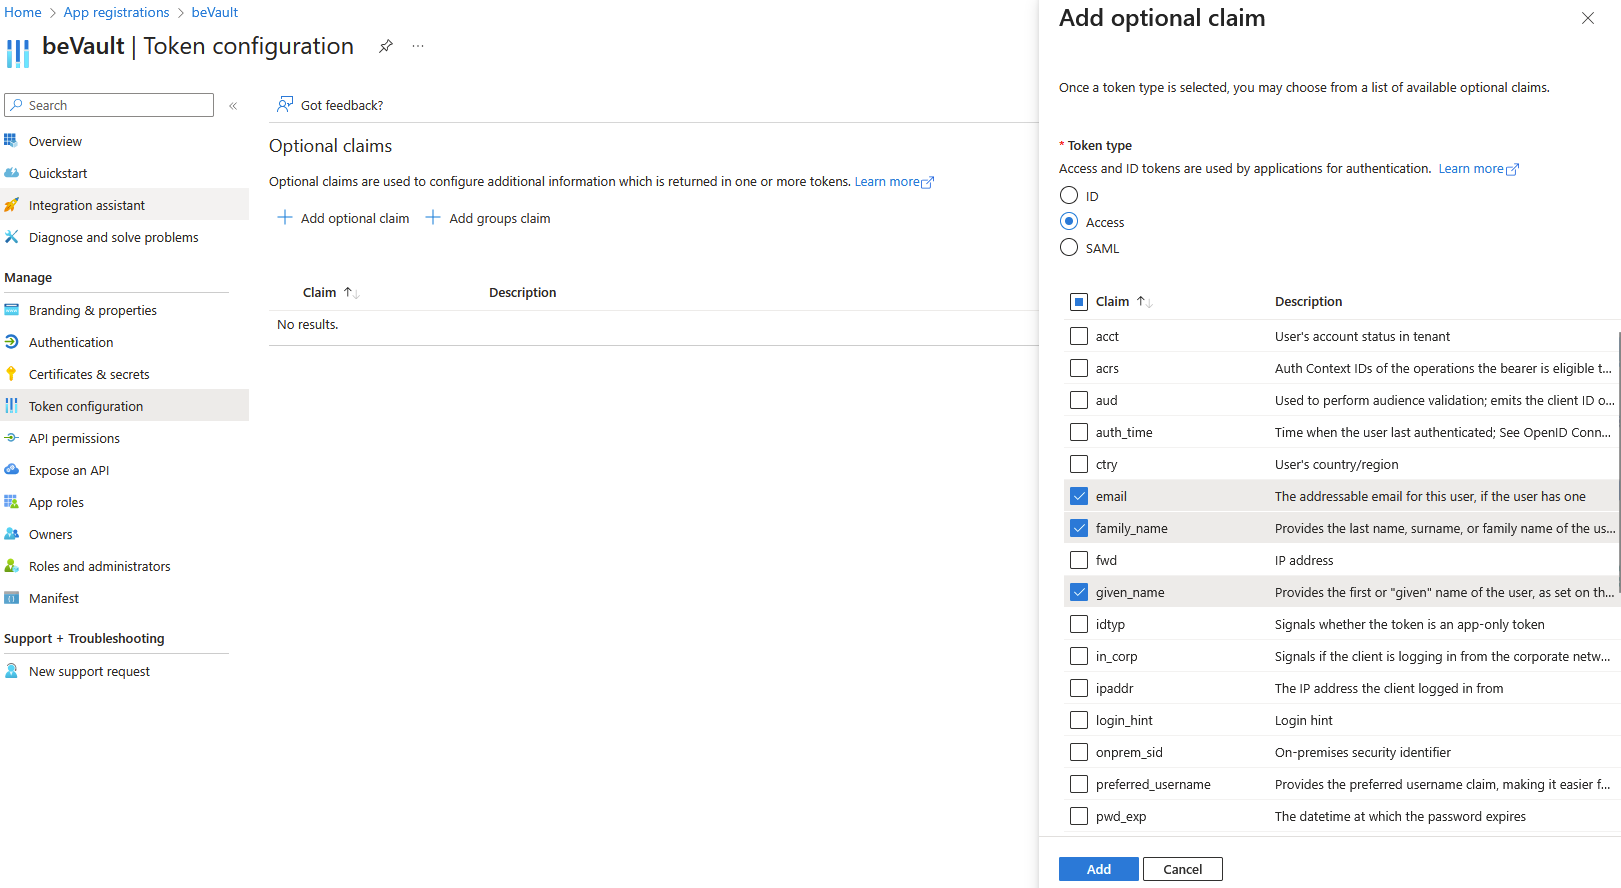This screenshot has height=888, width=1621.
Task: Open the more options ellipsis in header
Action: pos(418,46)
